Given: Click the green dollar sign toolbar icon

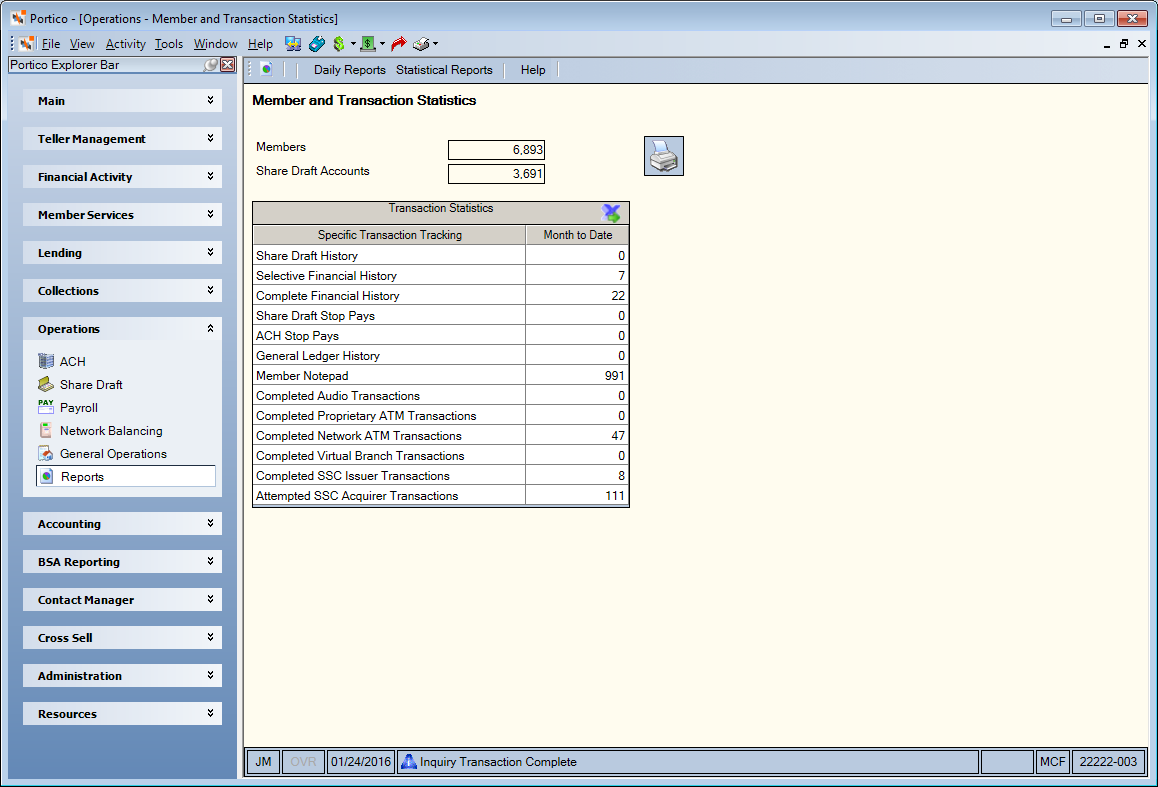Looking at the screenshot, I should pyautogui.click(x=339, y=44).
